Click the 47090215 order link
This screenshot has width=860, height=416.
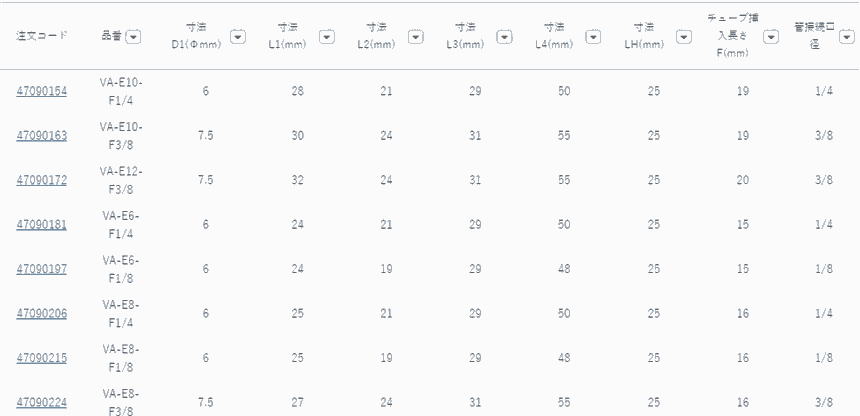click(42, 358)
